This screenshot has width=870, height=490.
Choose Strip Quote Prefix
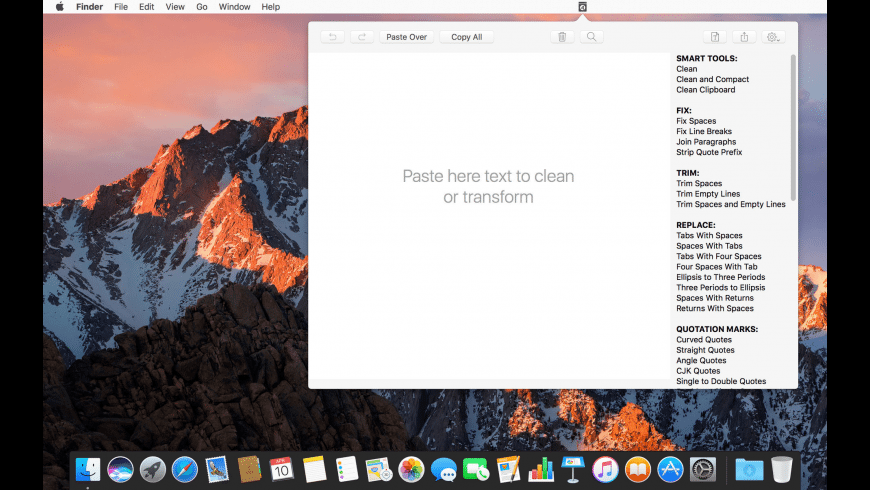point(709,152)
